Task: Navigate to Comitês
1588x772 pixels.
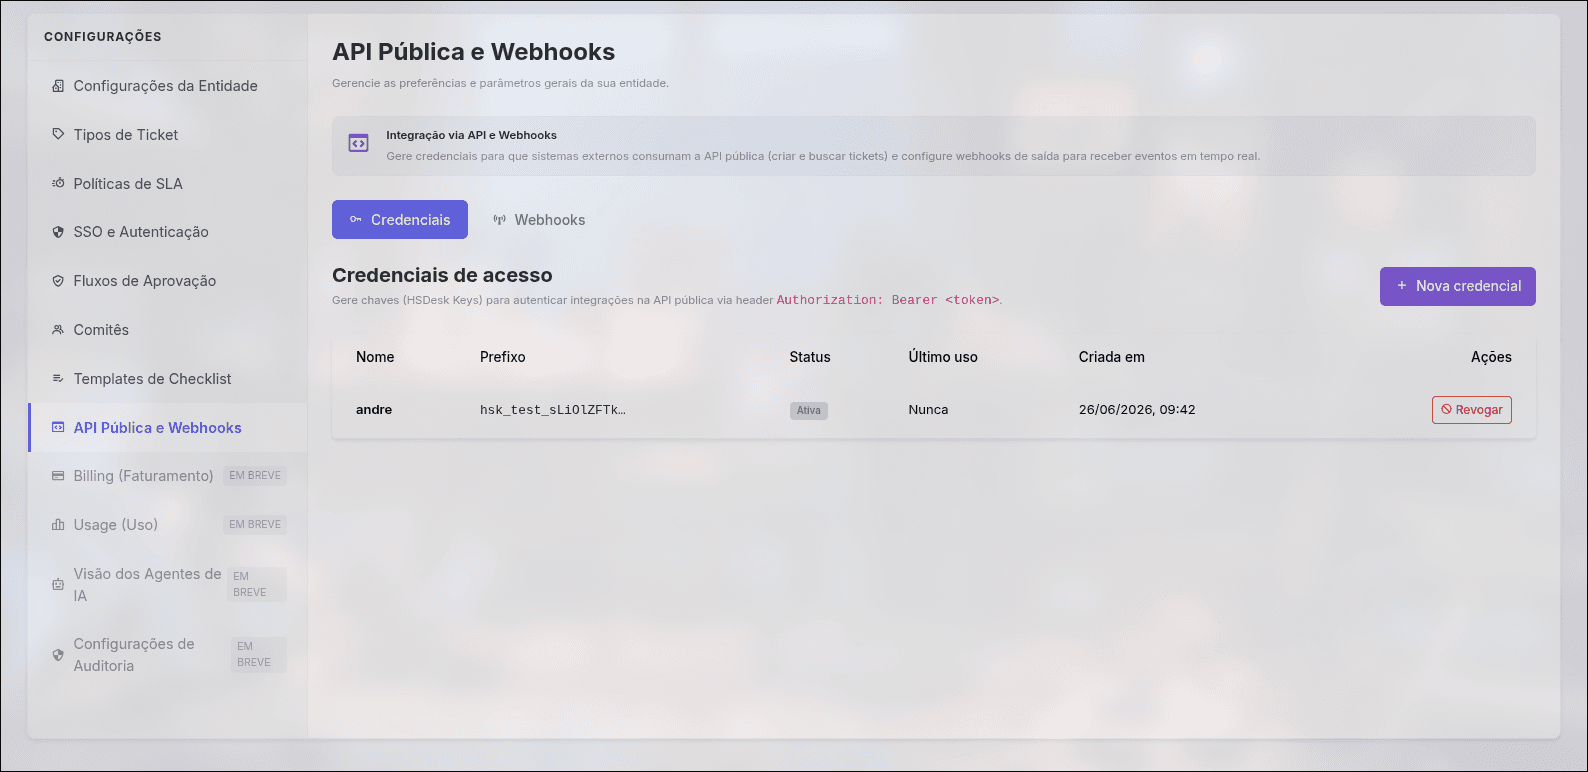Action: [167, 330]
